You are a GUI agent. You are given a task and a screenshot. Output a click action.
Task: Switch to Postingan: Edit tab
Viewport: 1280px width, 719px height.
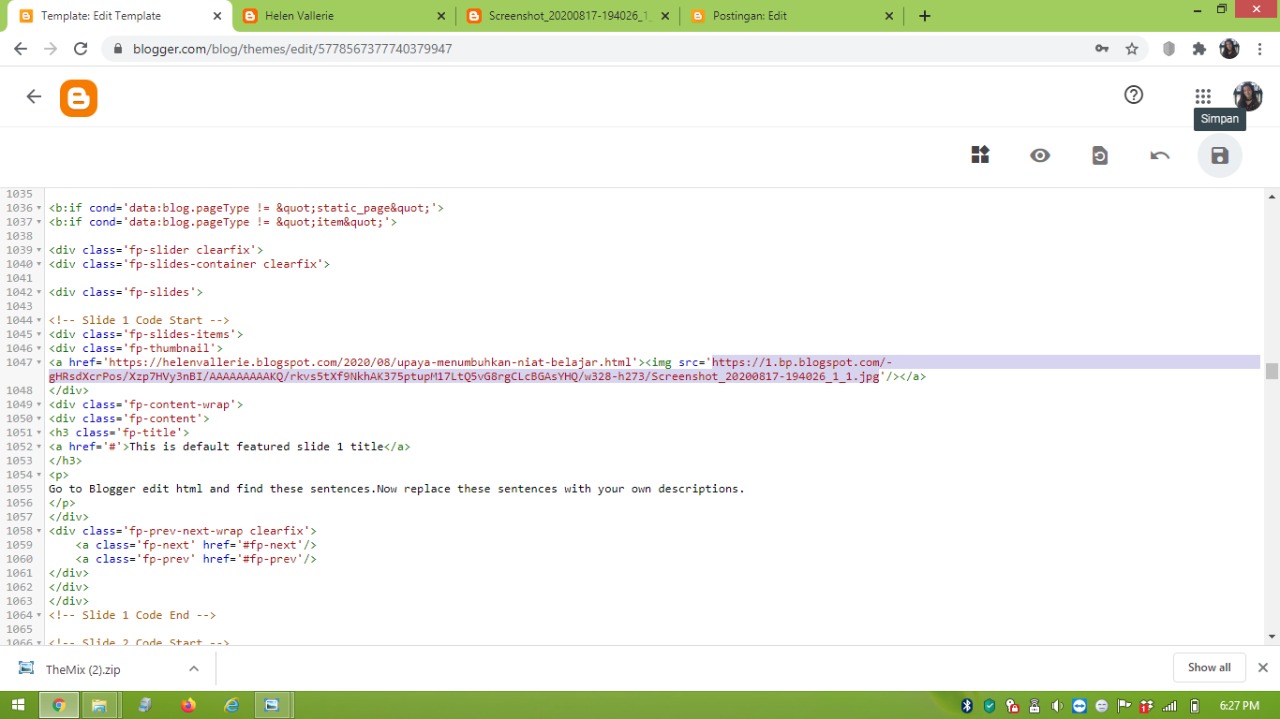tap(792, 16)
